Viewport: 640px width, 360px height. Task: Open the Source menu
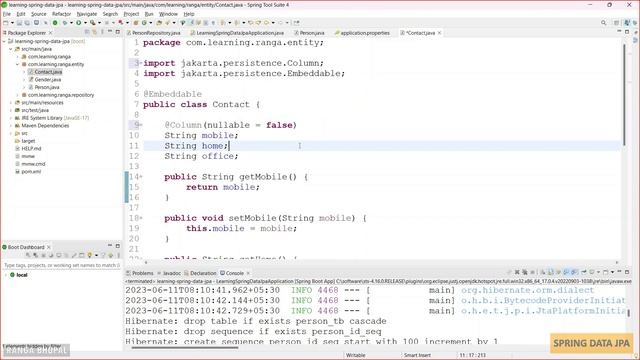(39, 14)
